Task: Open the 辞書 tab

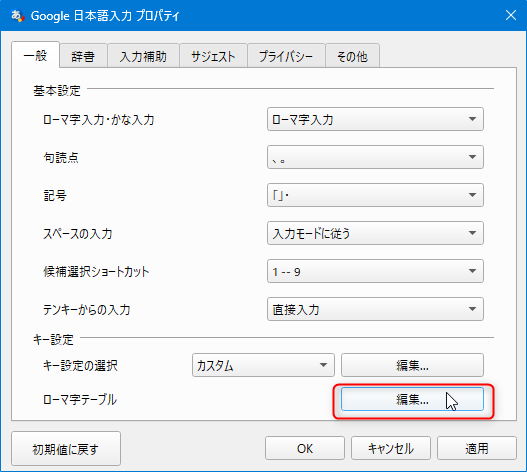Action: (83, 56)
